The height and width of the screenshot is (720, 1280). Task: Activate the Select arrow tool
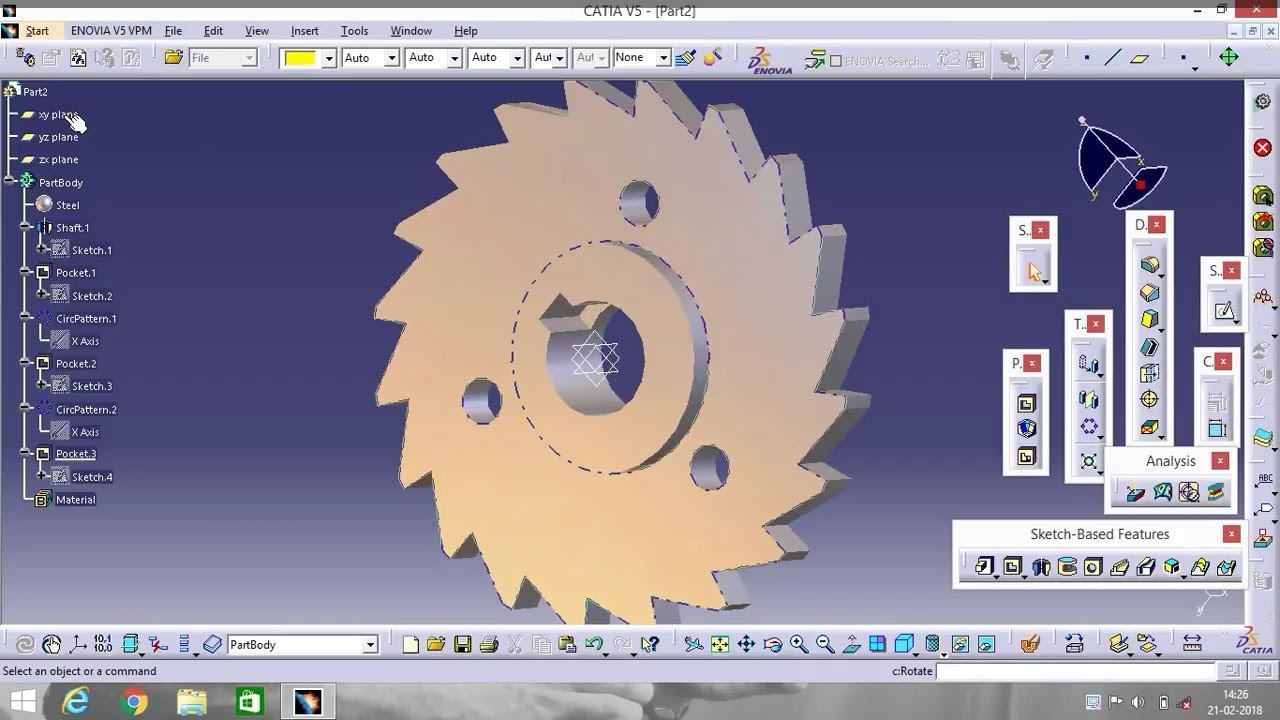(1033, 270)
